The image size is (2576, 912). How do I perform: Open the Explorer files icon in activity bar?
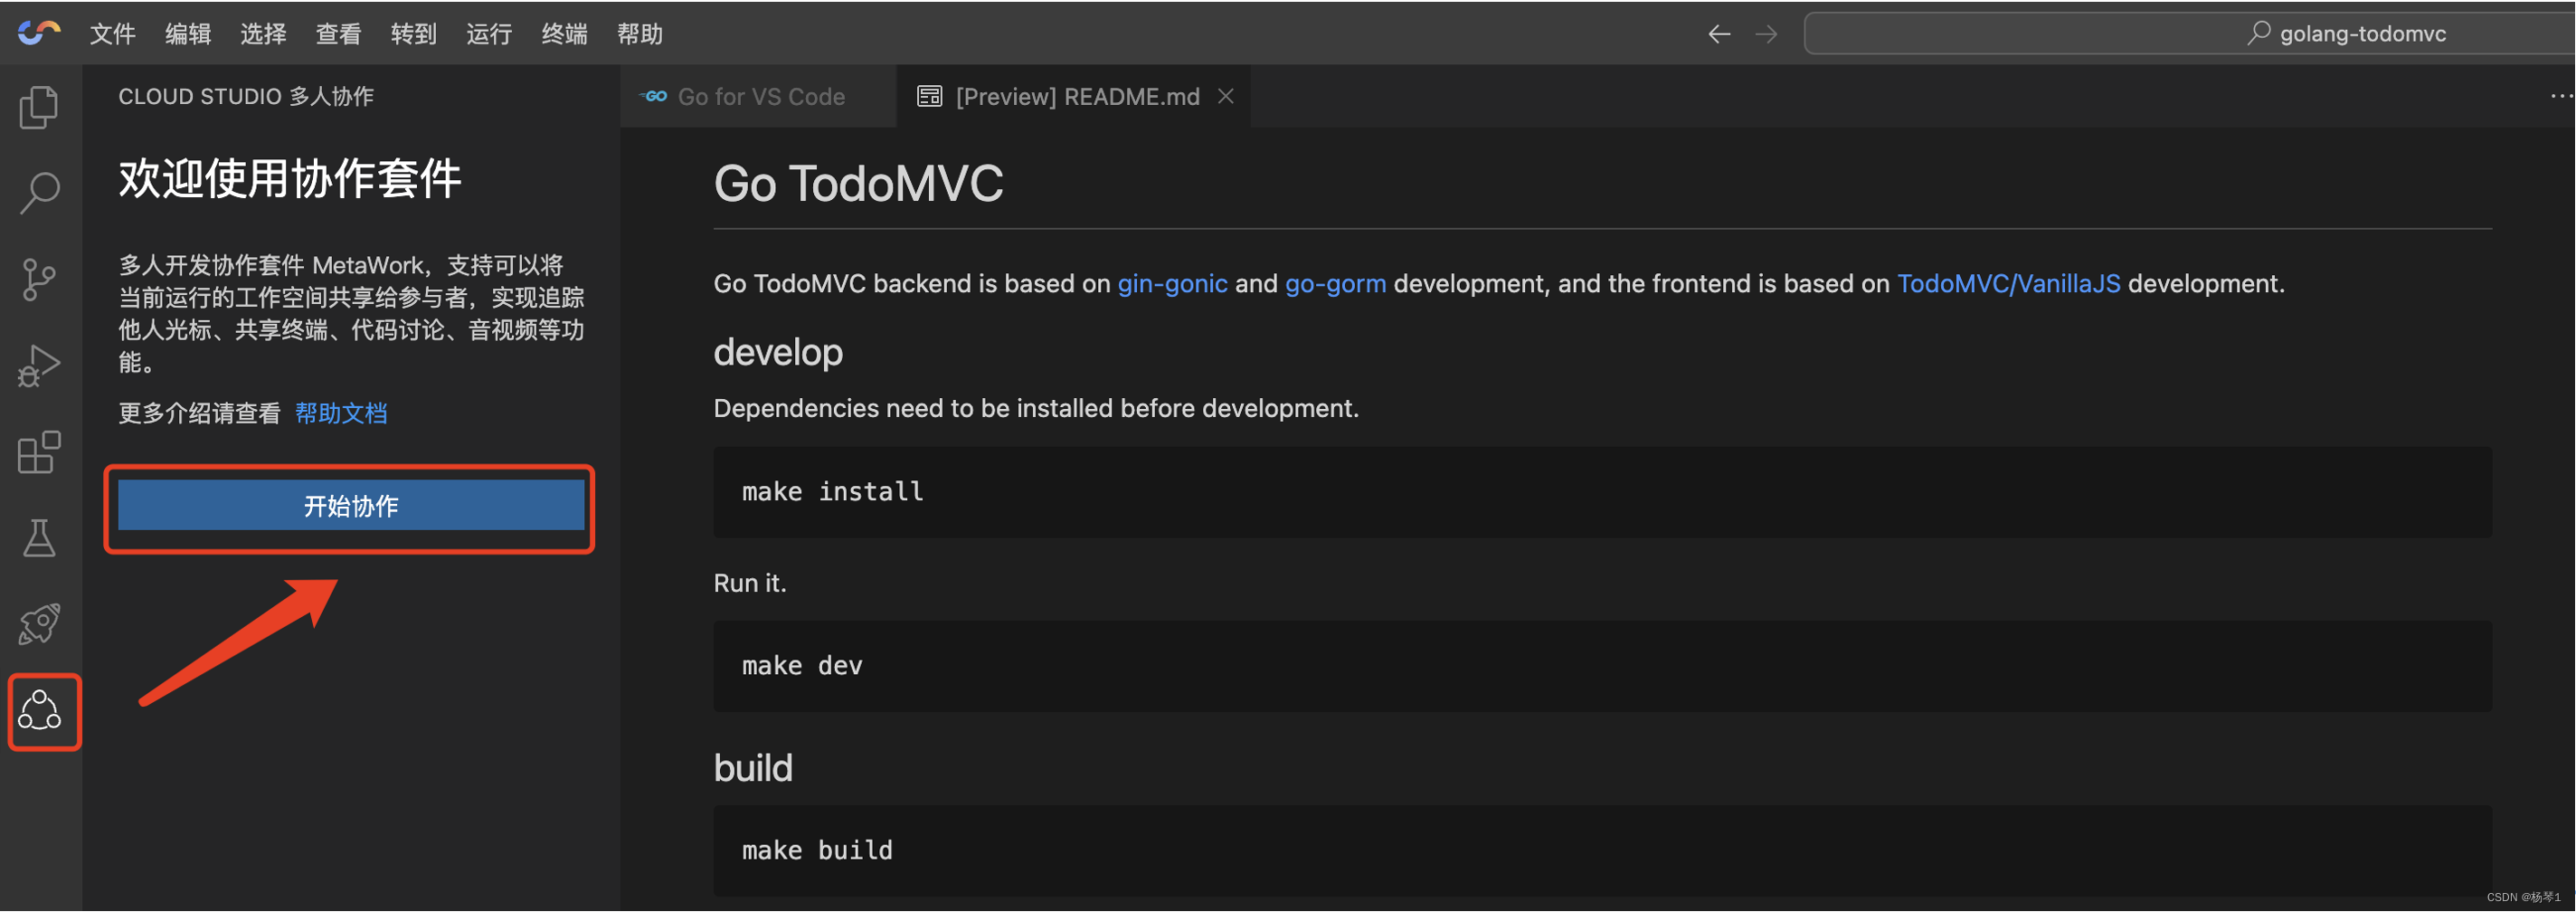point(39,107)
